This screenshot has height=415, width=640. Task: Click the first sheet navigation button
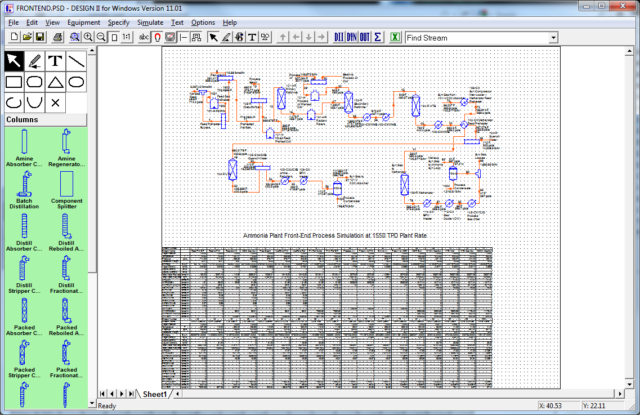102,394
